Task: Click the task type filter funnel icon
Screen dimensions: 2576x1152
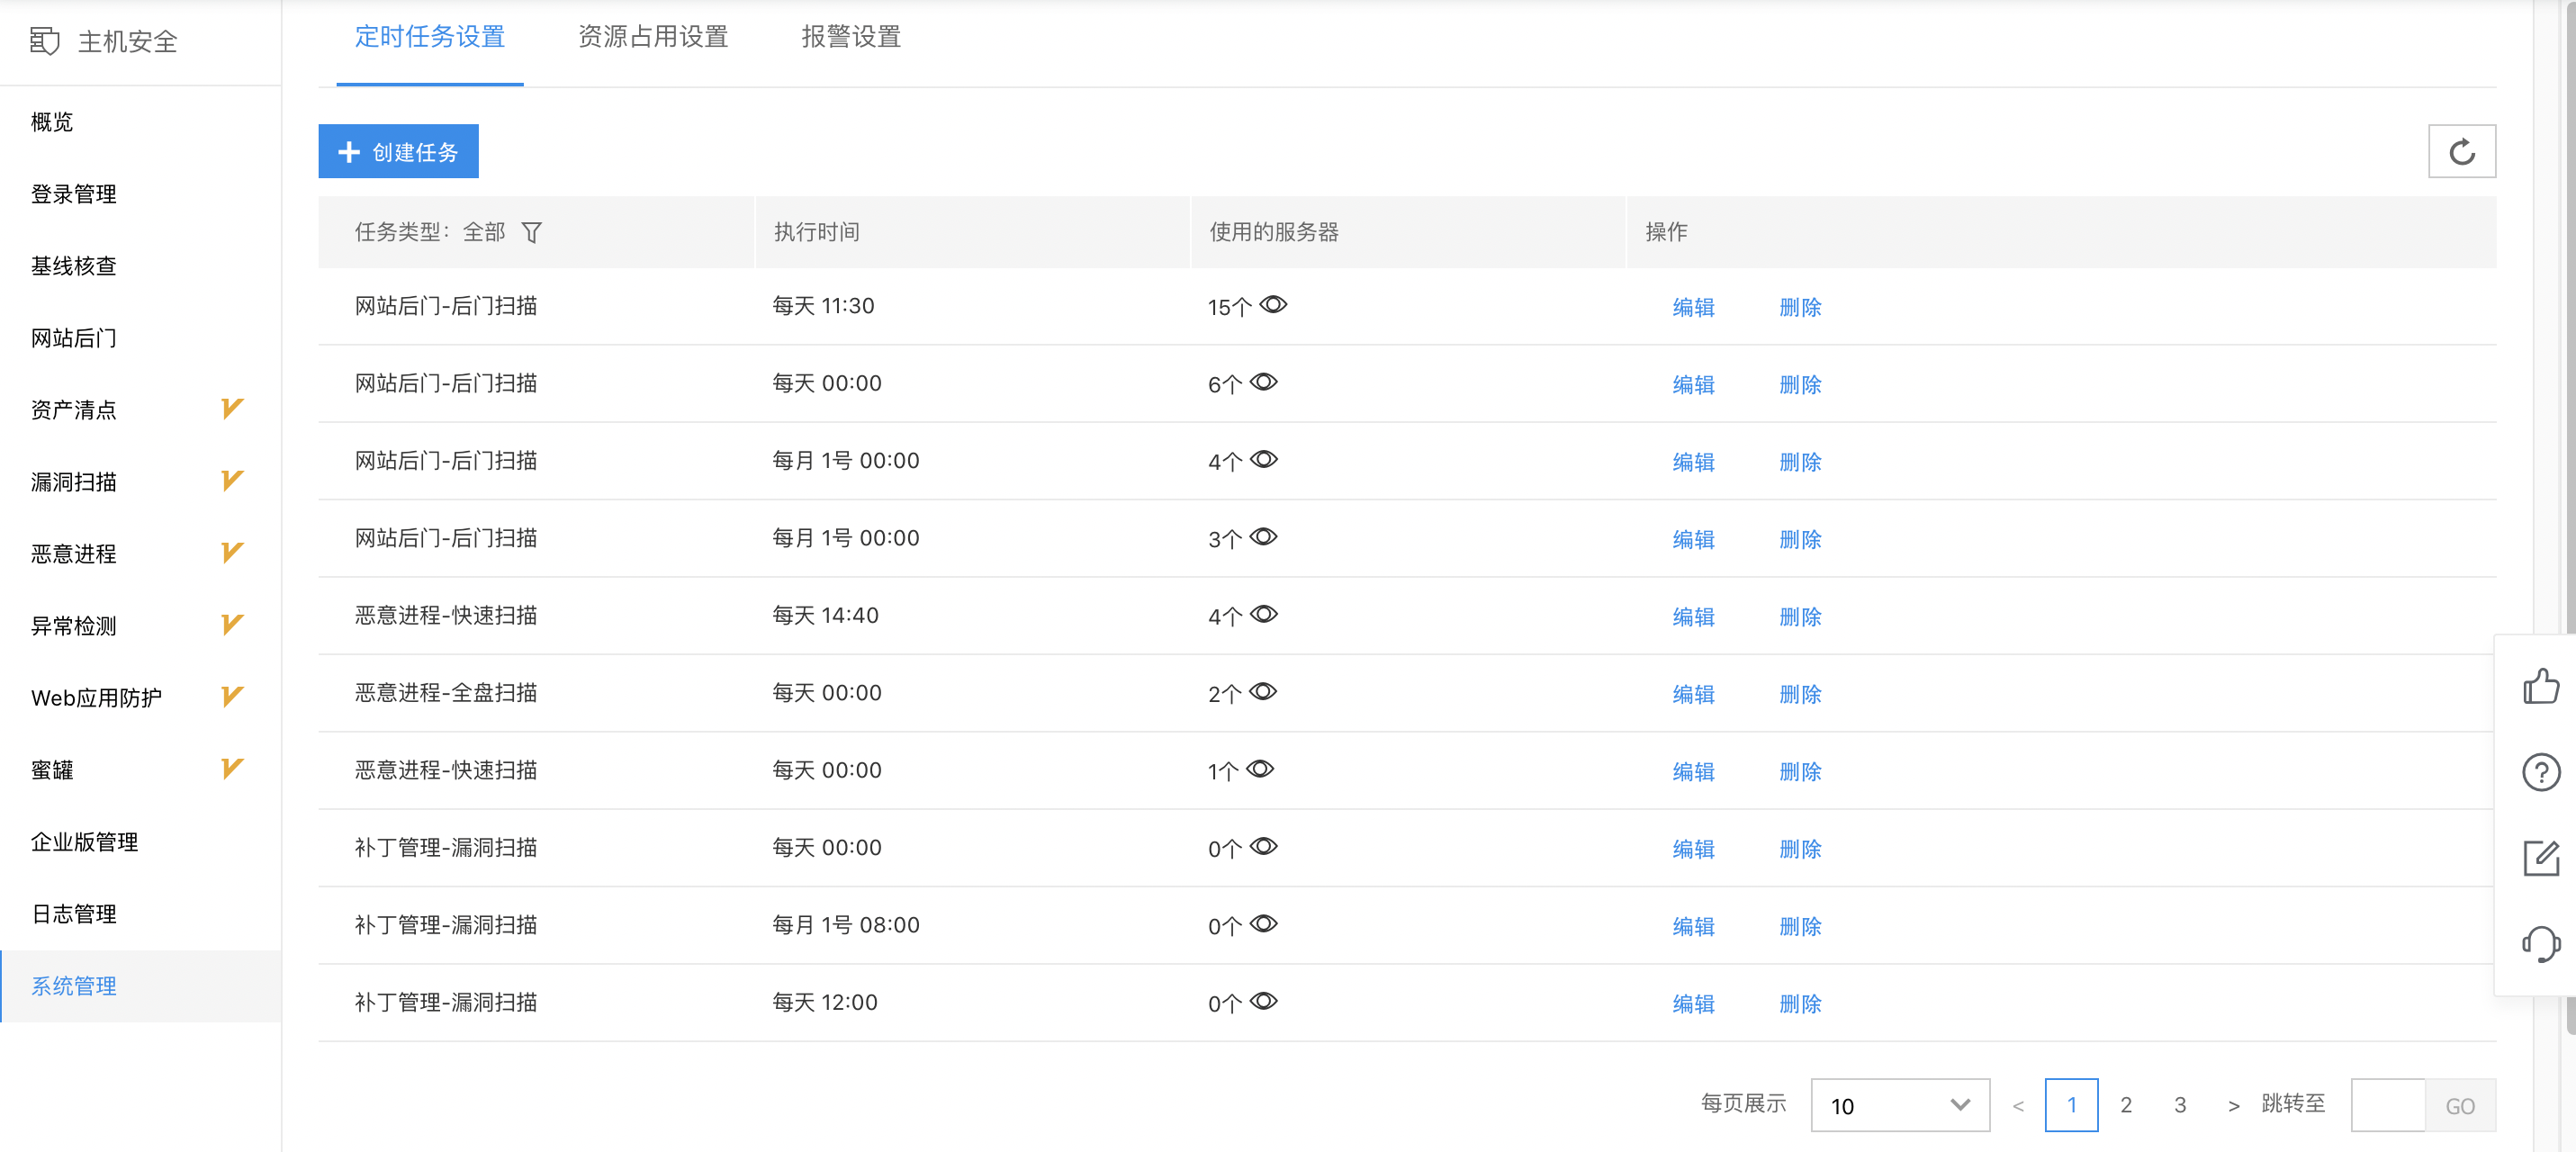Action: point(532,232)
